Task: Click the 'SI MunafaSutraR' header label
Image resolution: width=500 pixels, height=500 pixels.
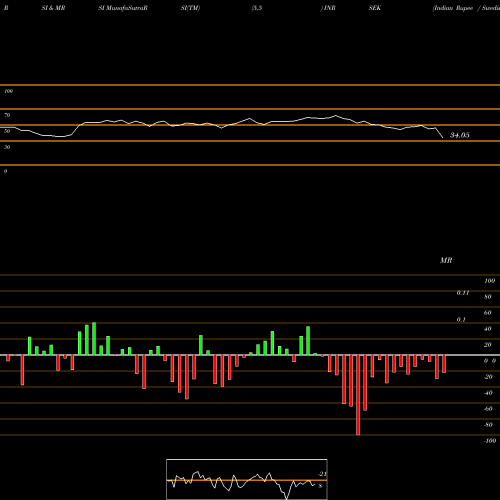Action: 123,8
